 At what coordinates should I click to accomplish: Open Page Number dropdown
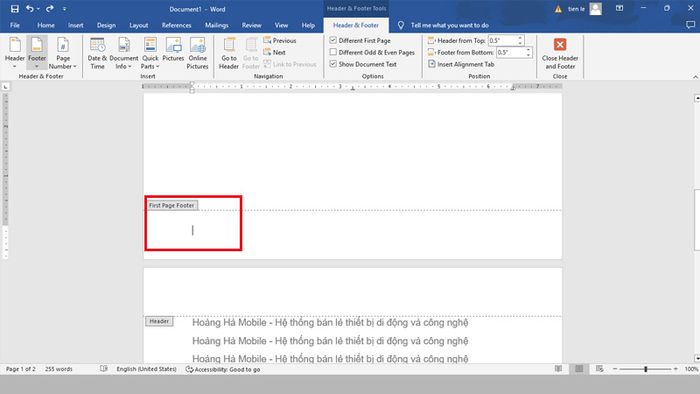[63, 53]
